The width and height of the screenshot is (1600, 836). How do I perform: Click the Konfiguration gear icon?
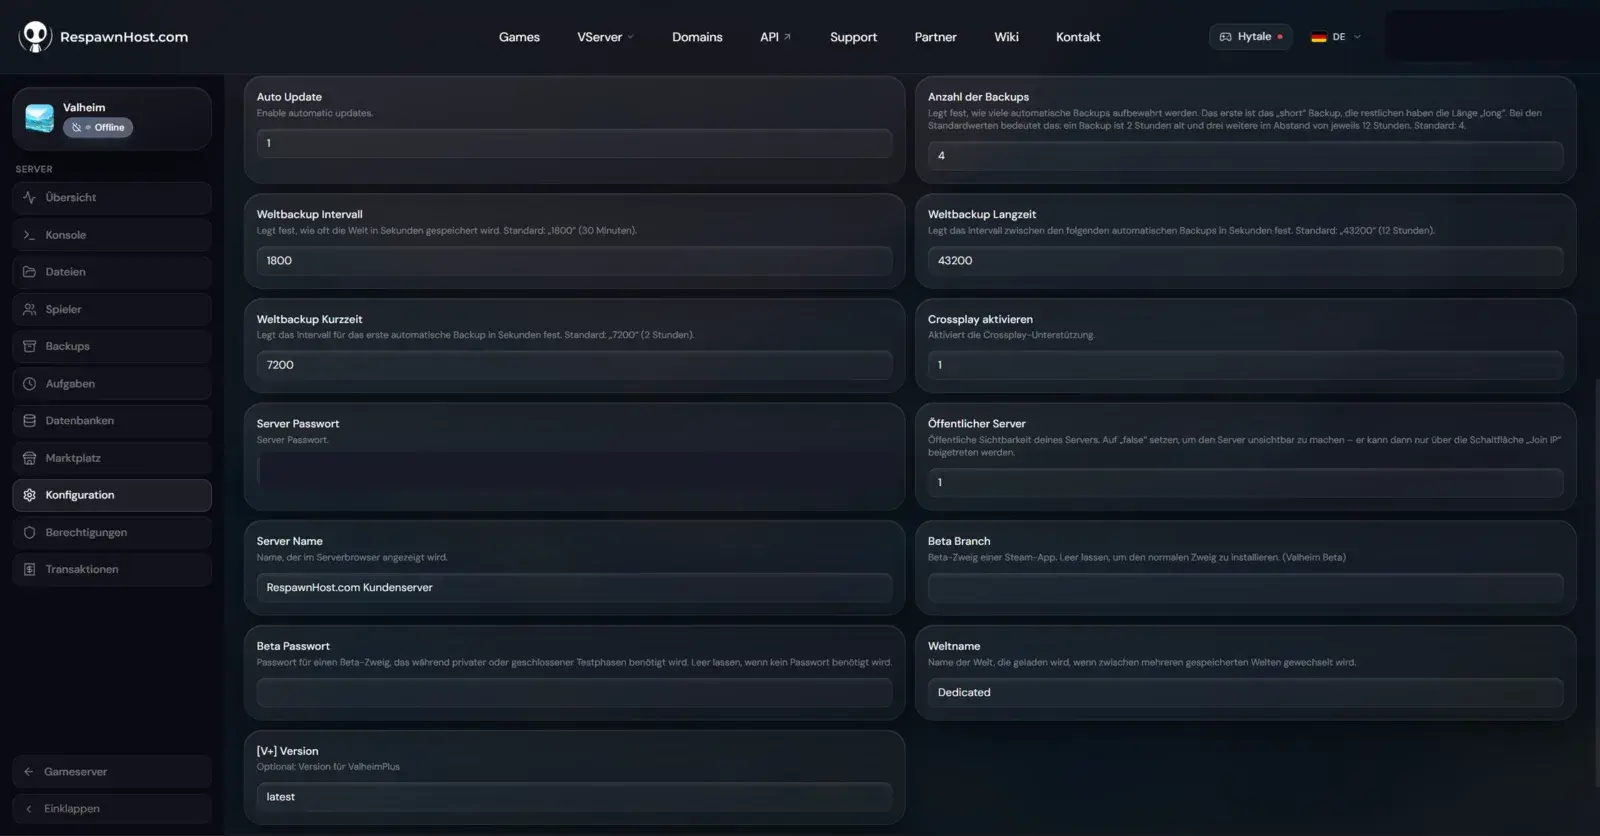click(x=29, y=495)
